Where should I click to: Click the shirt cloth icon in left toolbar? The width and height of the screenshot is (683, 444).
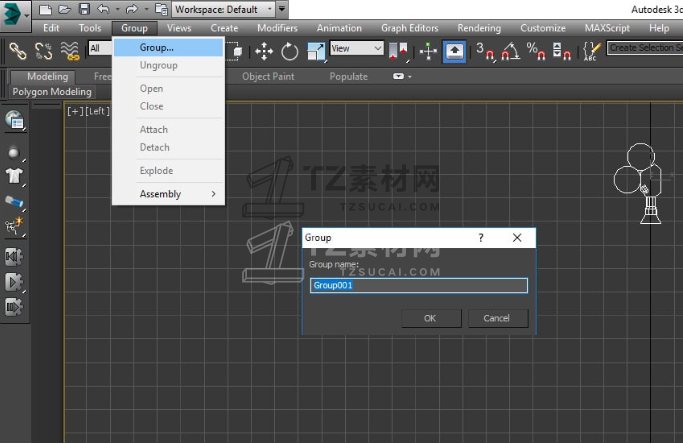[x=14, y=176]
